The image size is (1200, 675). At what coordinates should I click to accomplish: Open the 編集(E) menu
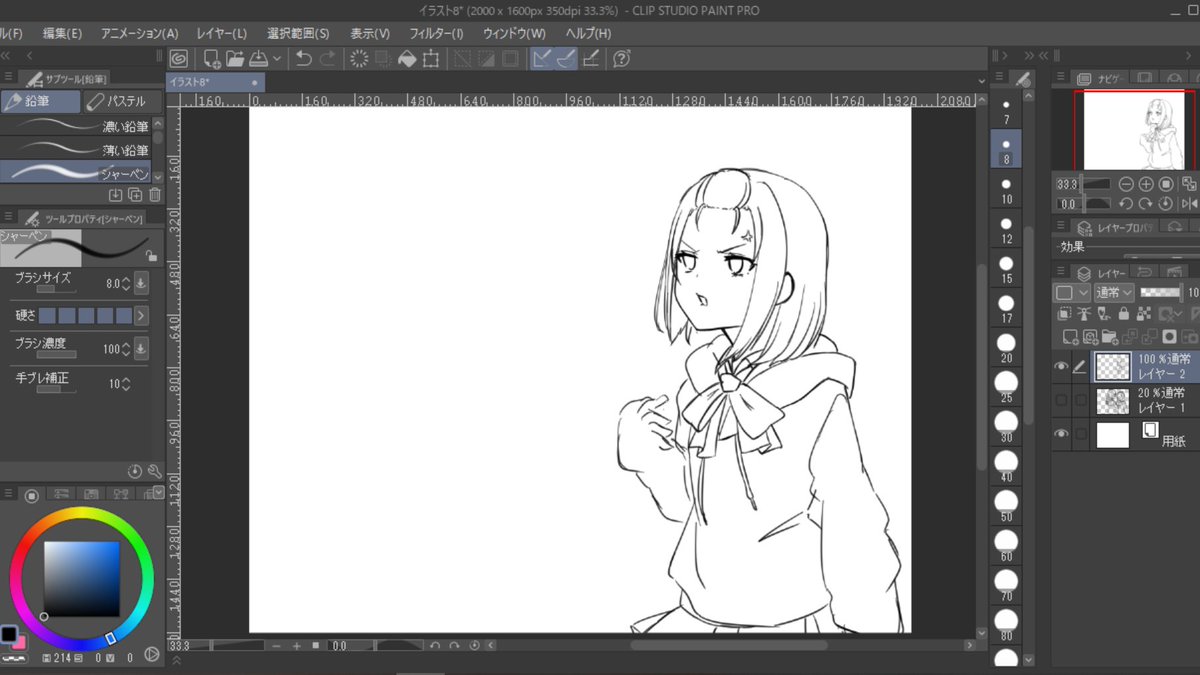[x=62, y=33]
